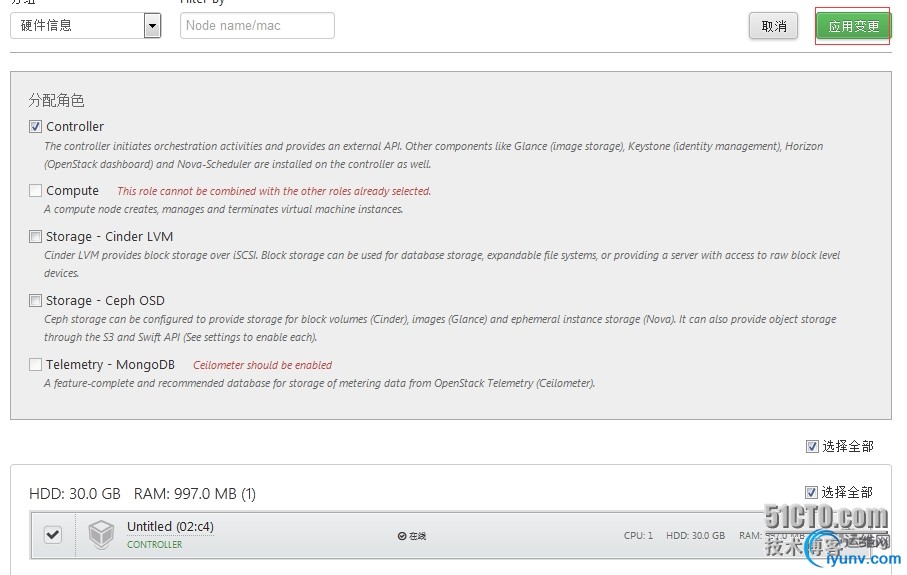Toggle 选择全部 in the HDD group
Viewport: 907px width, 575px height.
pyautogui.click(x=811, y=492)
